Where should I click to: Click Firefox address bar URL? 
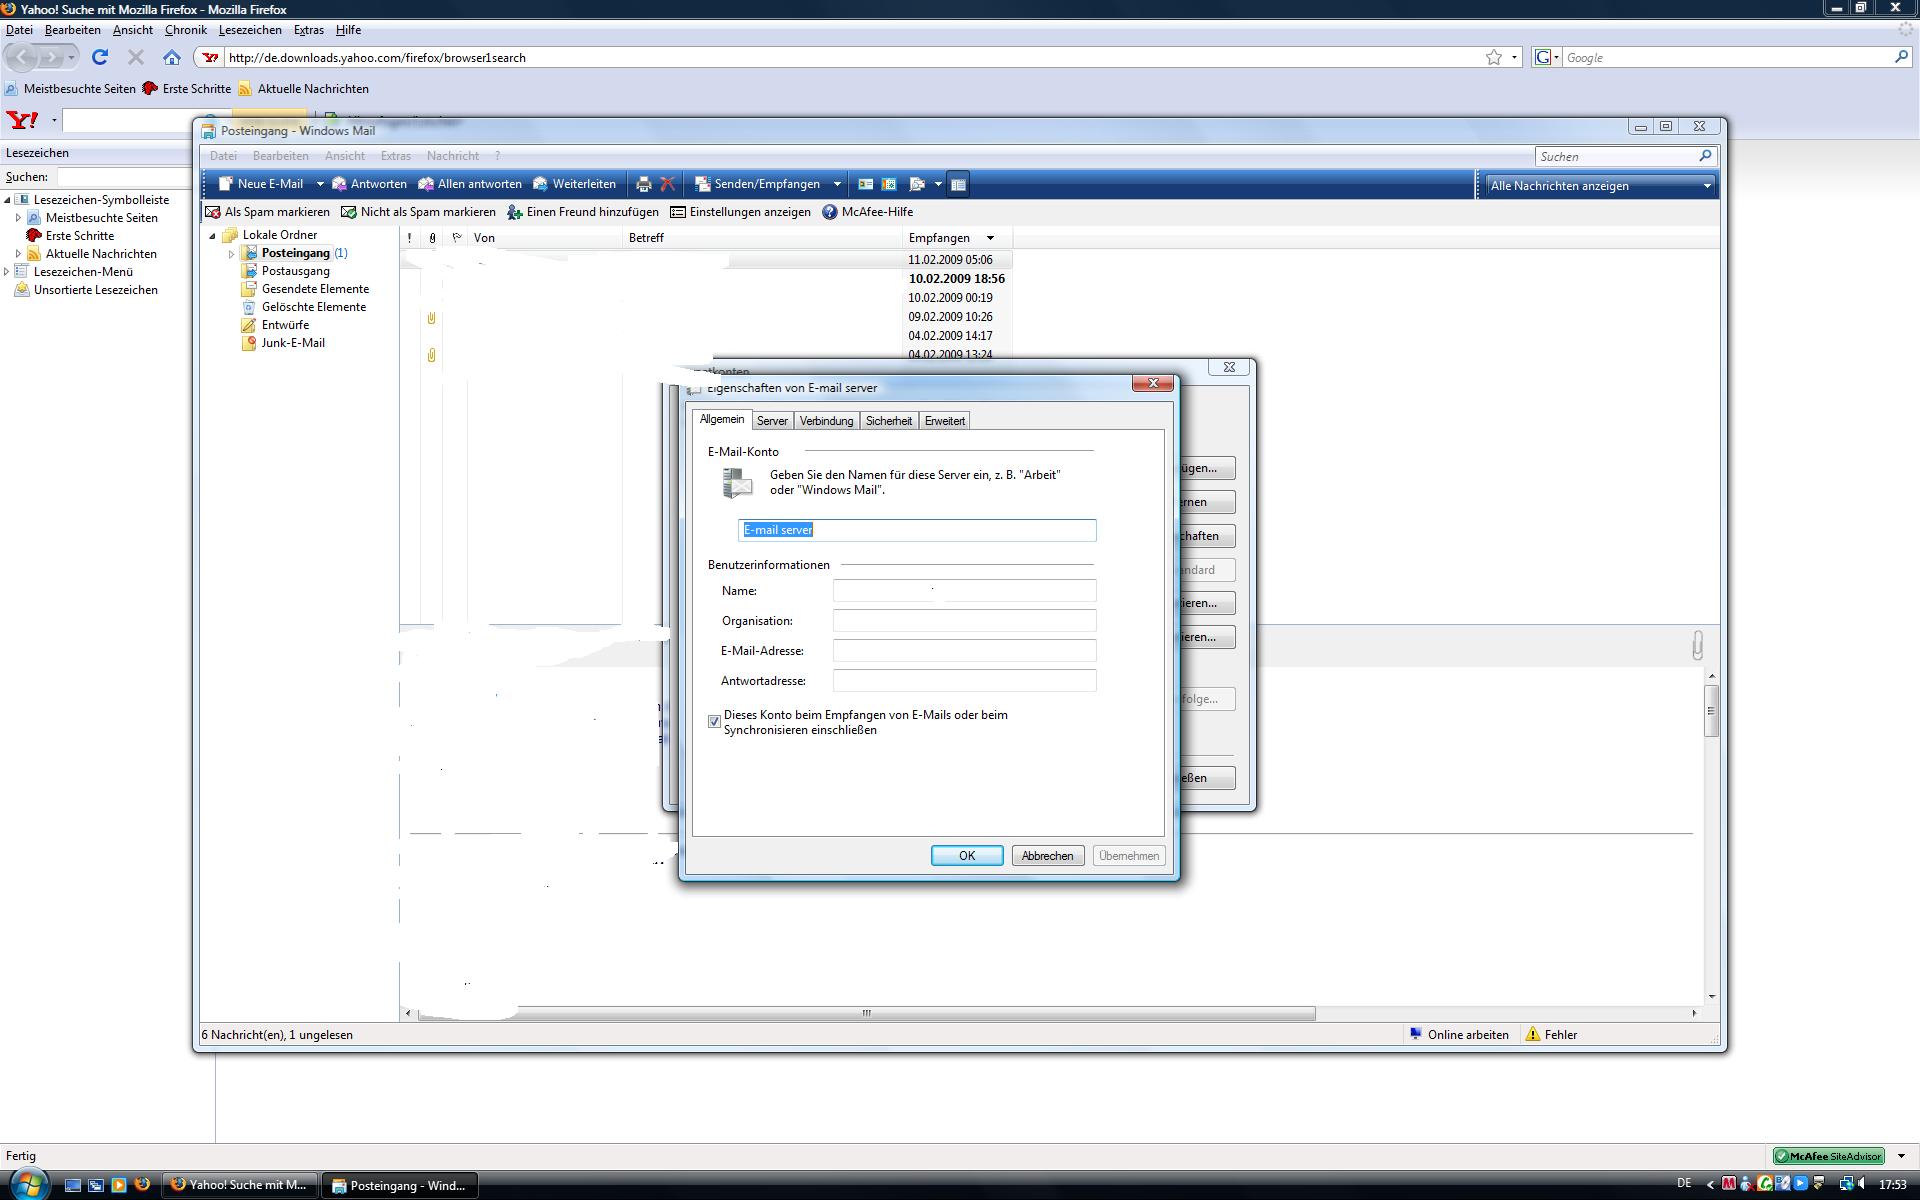tap(377, 58)
